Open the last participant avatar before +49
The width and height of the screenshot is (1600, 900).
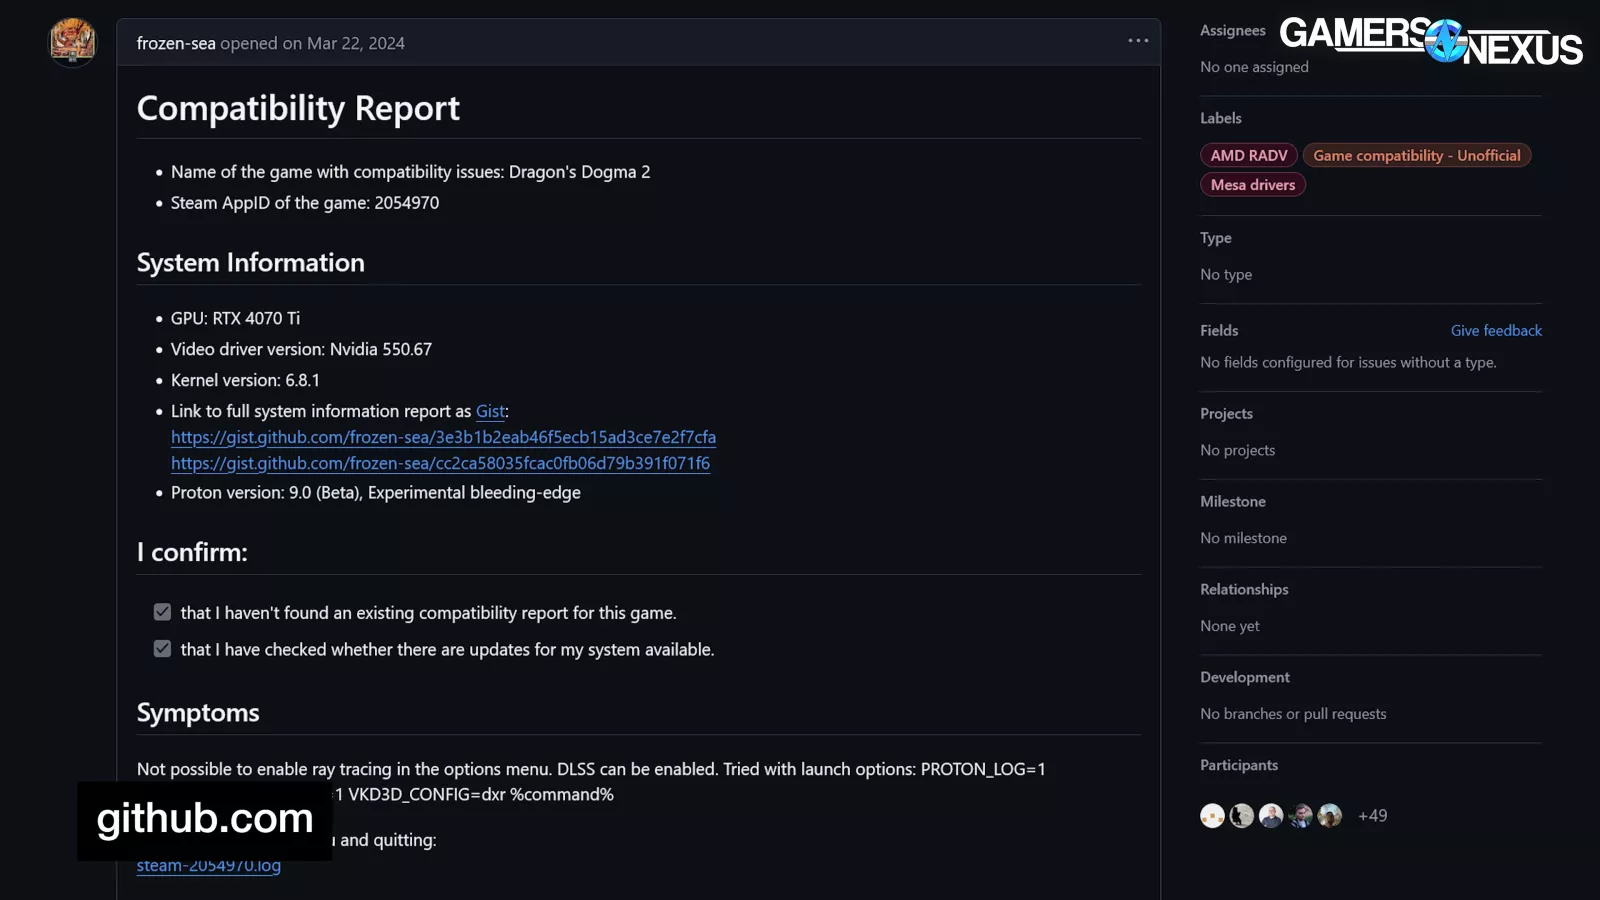[1330, 816]
